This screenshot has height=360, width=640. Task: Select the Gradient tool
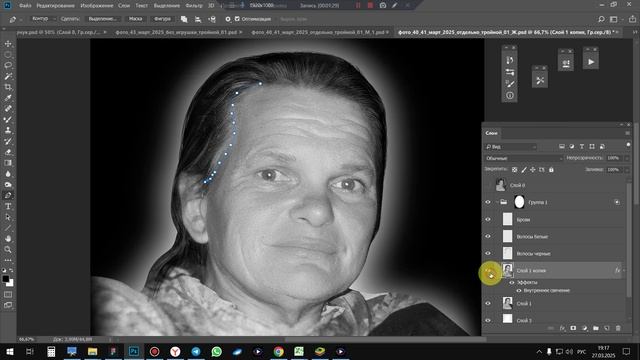click(x=8, y=163)
